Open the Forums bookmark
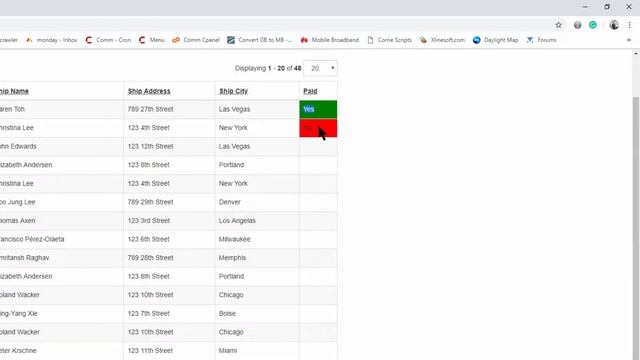 click(x=542, y=40)
